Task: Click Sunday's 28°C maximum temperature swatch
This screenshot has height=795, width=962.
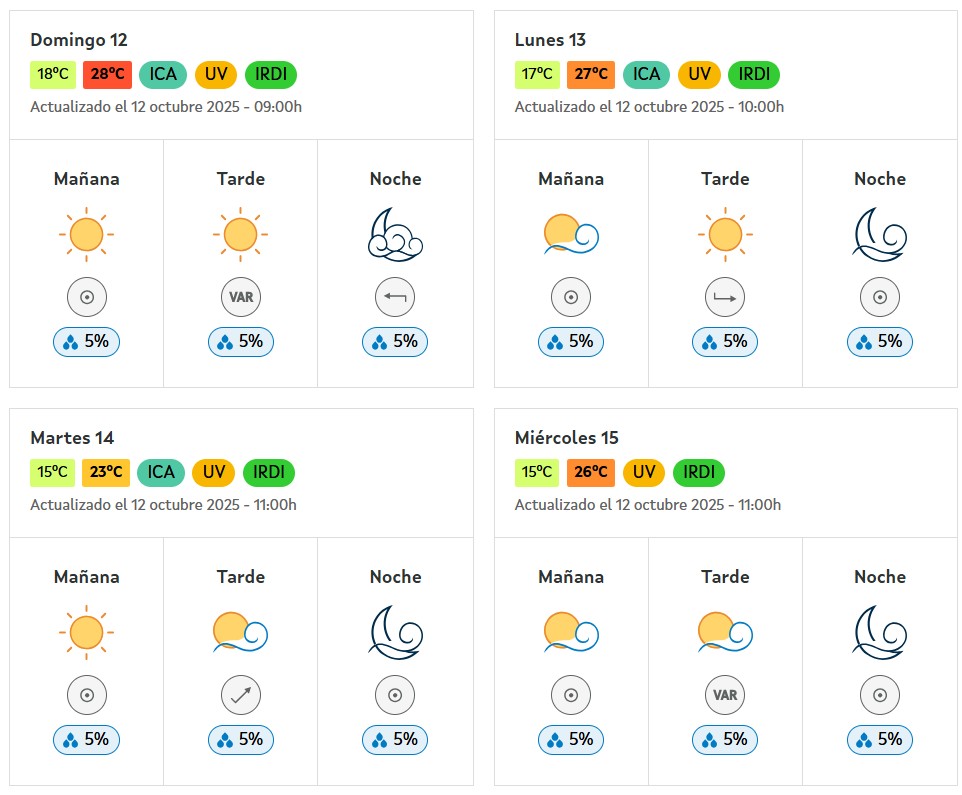Action: pyautogui.click(x=107, y=74)
